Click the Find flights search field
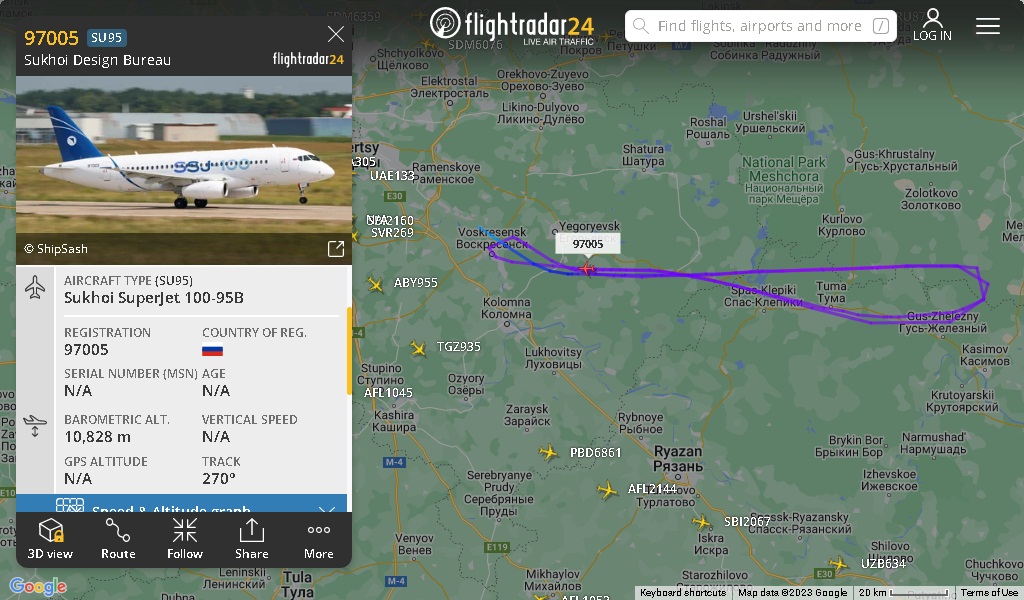This screenshot has height=600, width=1024. click(761, 26)
